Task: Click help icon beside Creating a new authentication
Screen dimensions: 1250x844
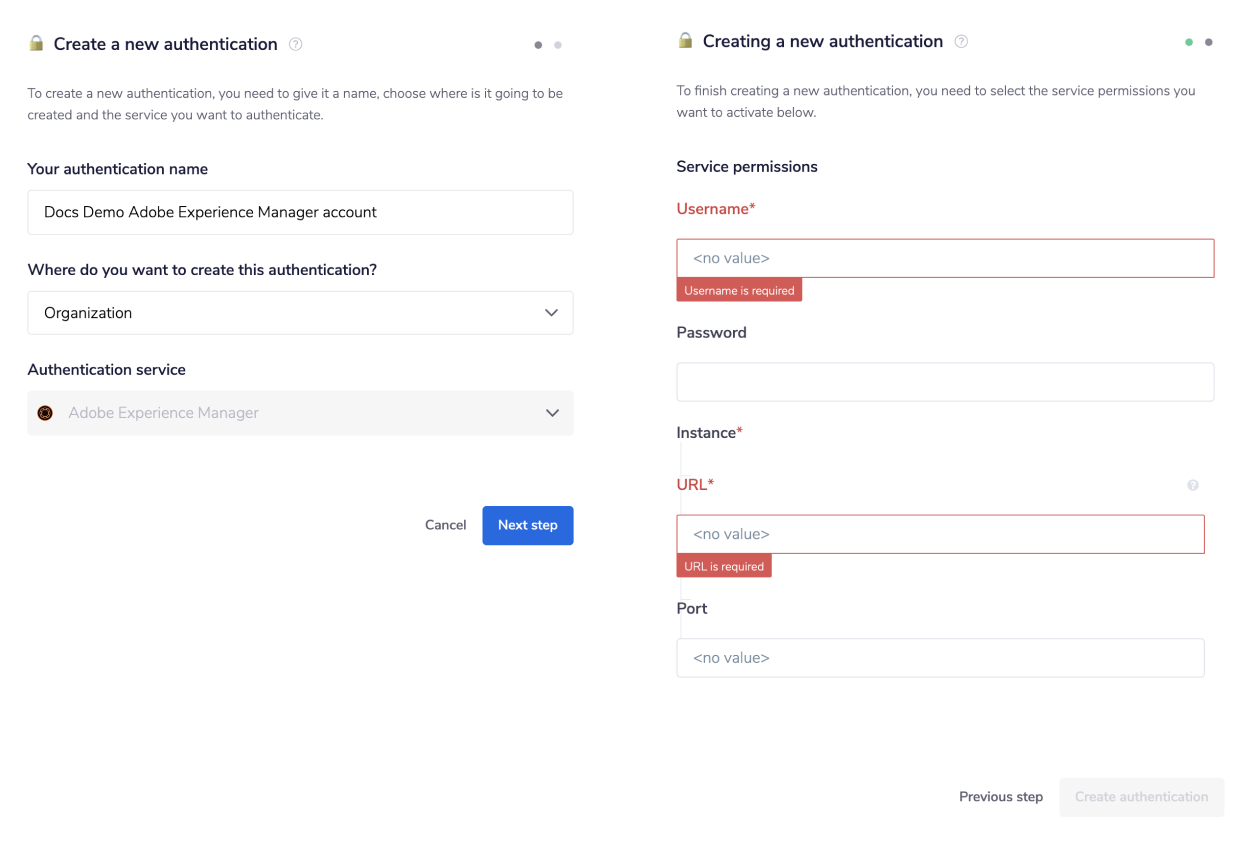Action: pyautogui.click(x=961, y=41)
